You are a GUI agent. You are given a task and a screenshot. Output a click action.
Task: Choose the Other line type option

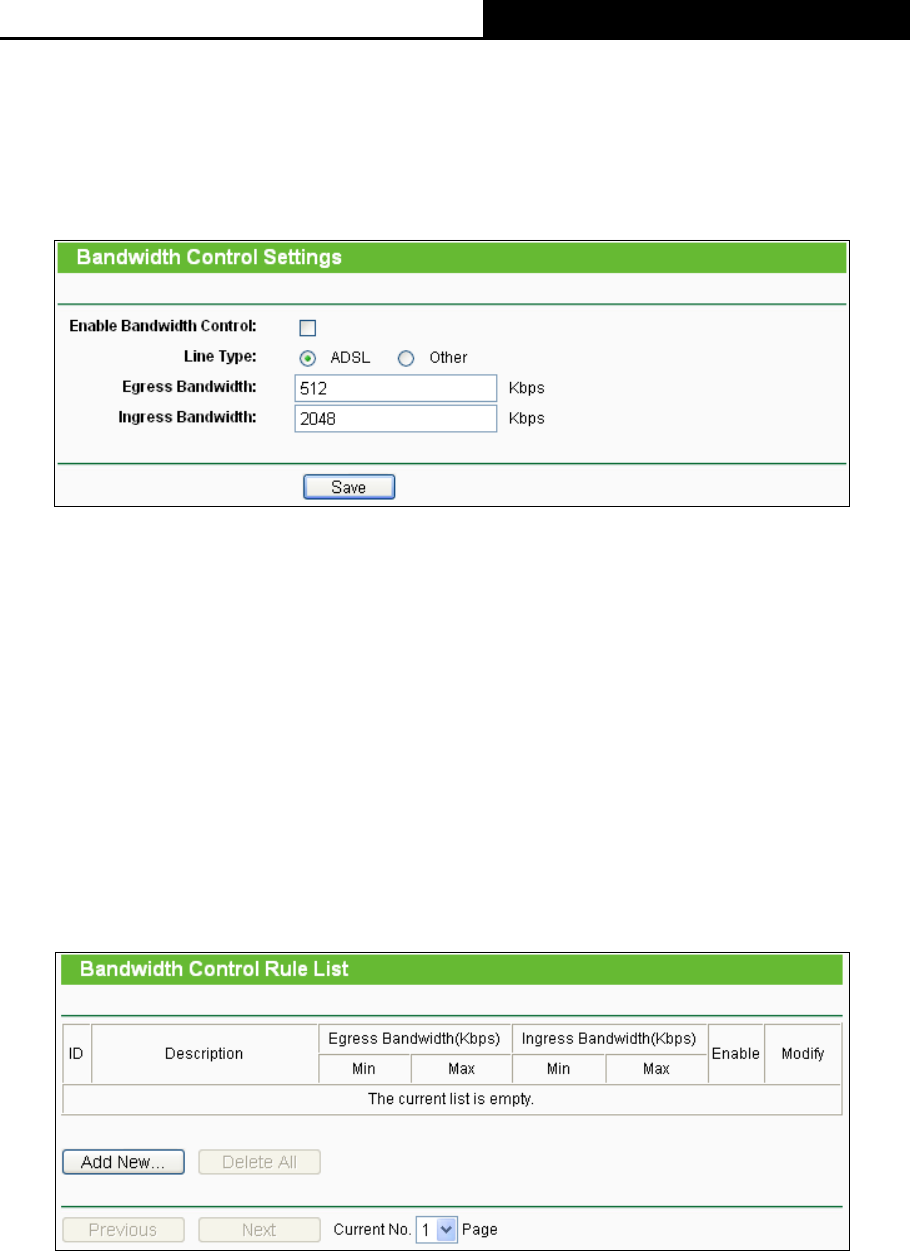406,358
